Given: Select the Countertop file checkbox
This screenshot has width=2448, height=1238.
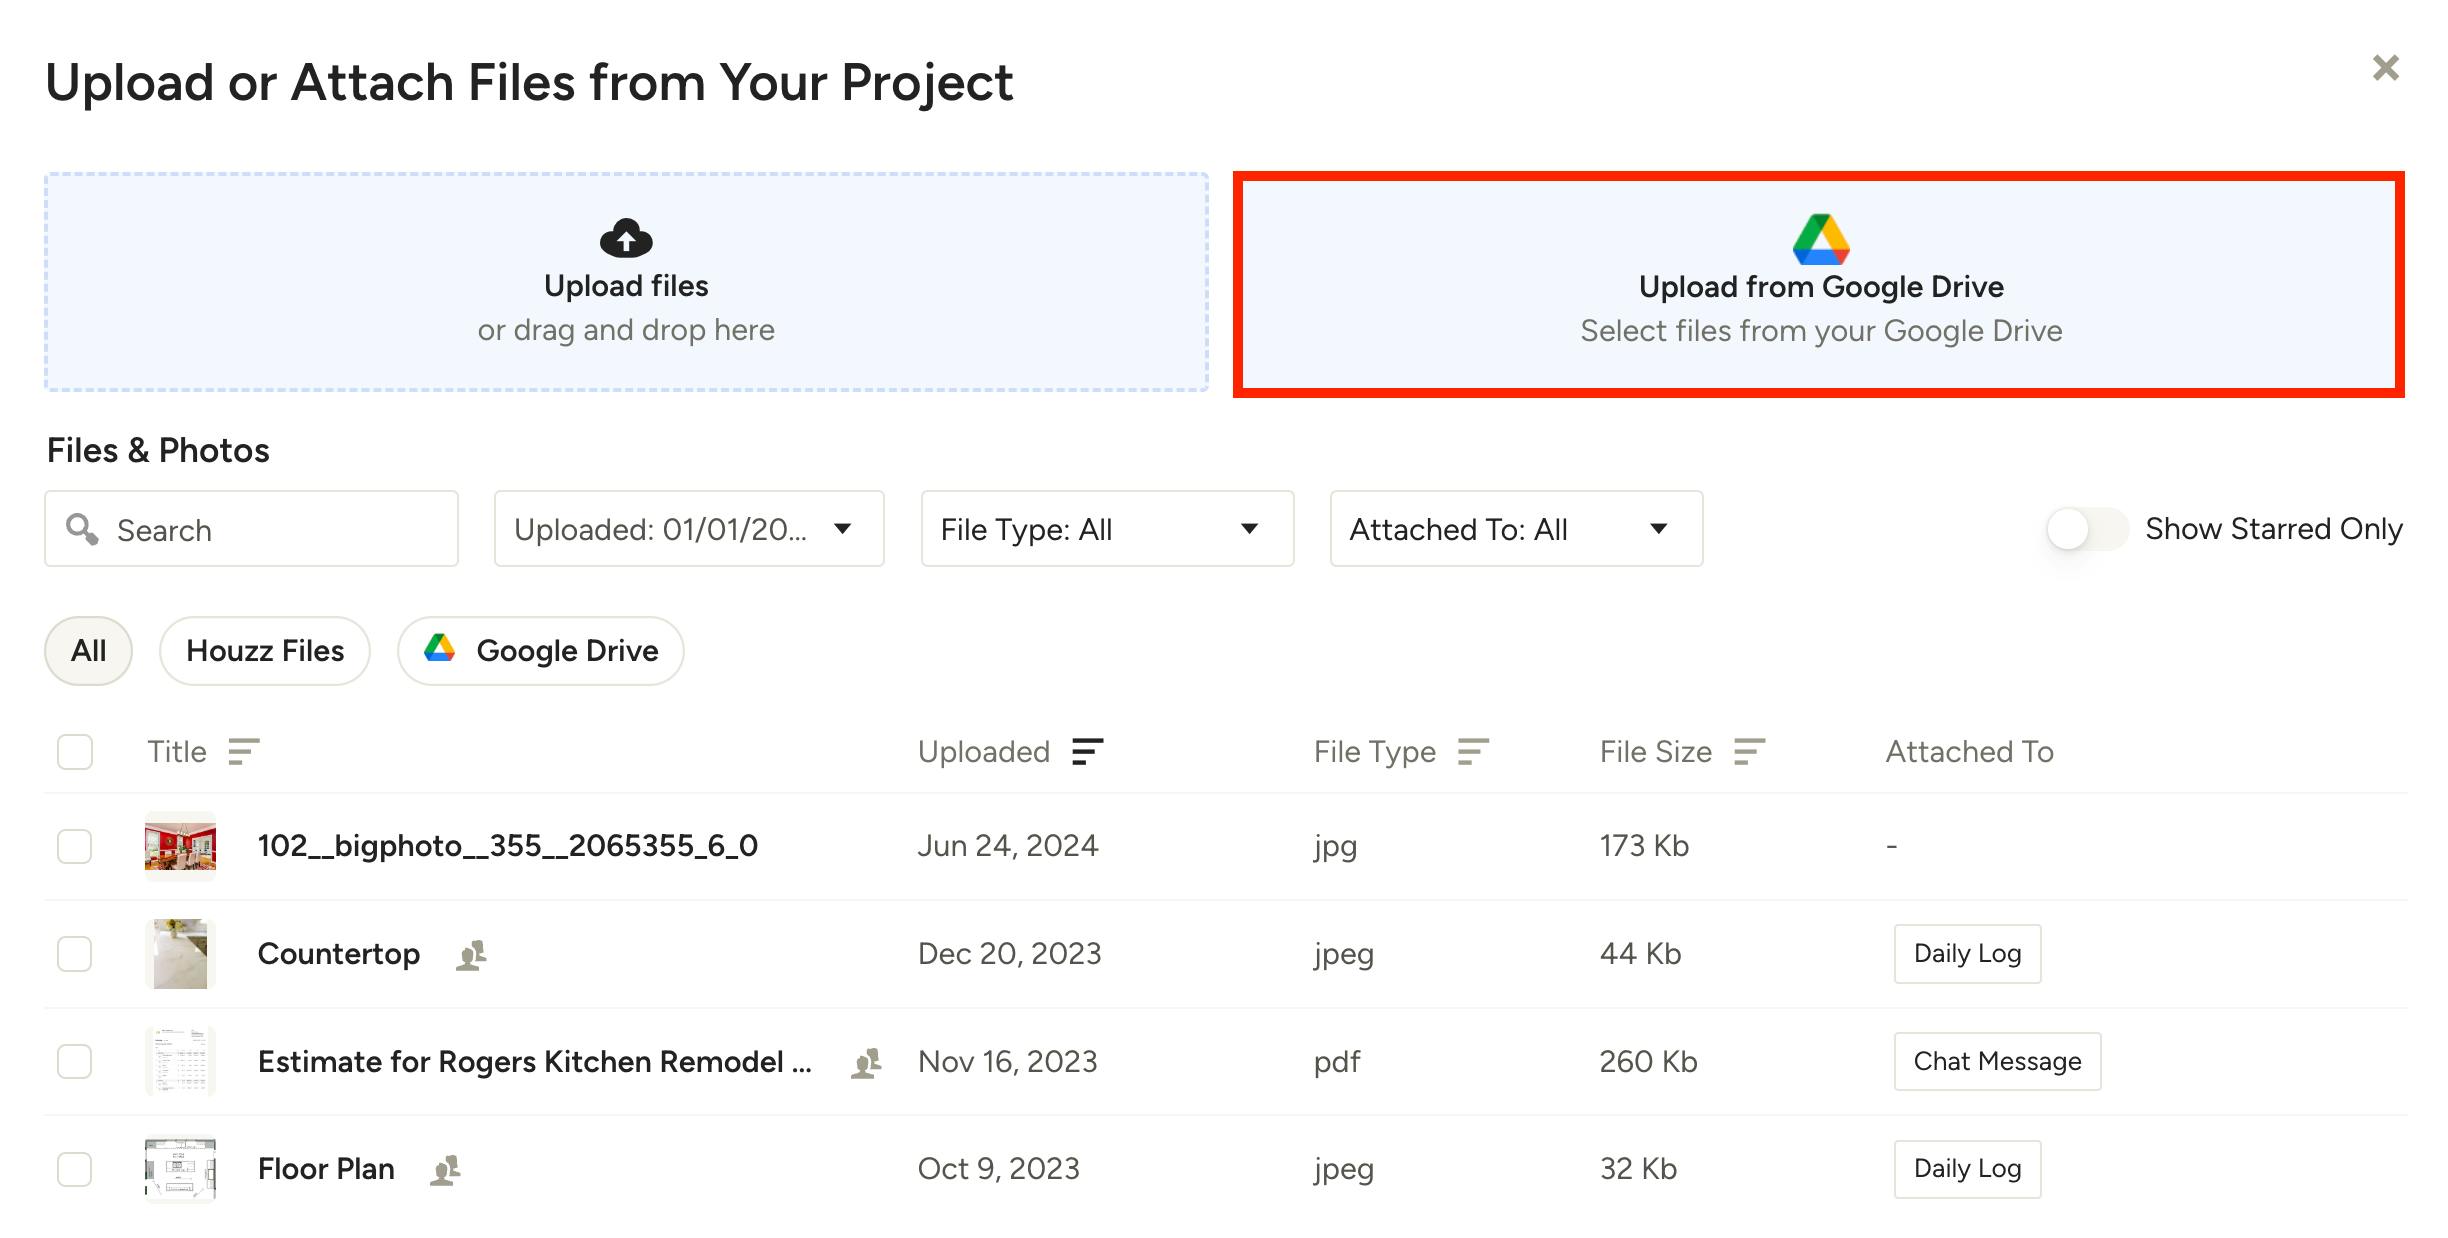Looking at the screenshot, I should (x=75, y=954).
